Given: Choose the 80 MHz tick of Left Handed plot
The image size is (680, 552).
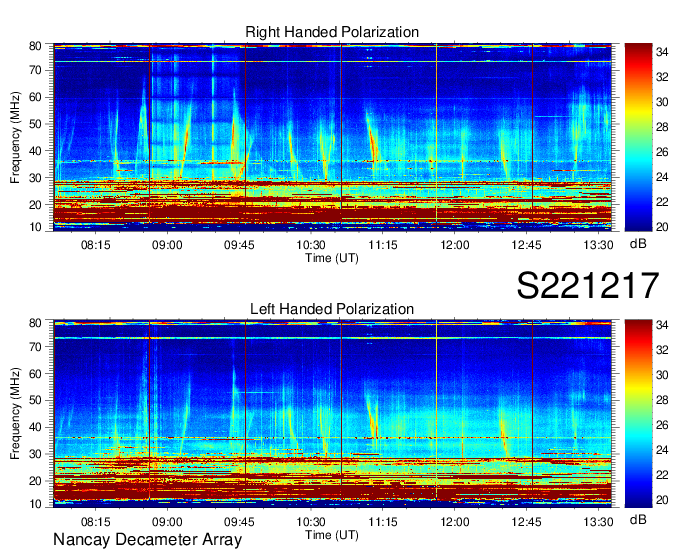Looking at the screenshot, I should tap(35, 323).
